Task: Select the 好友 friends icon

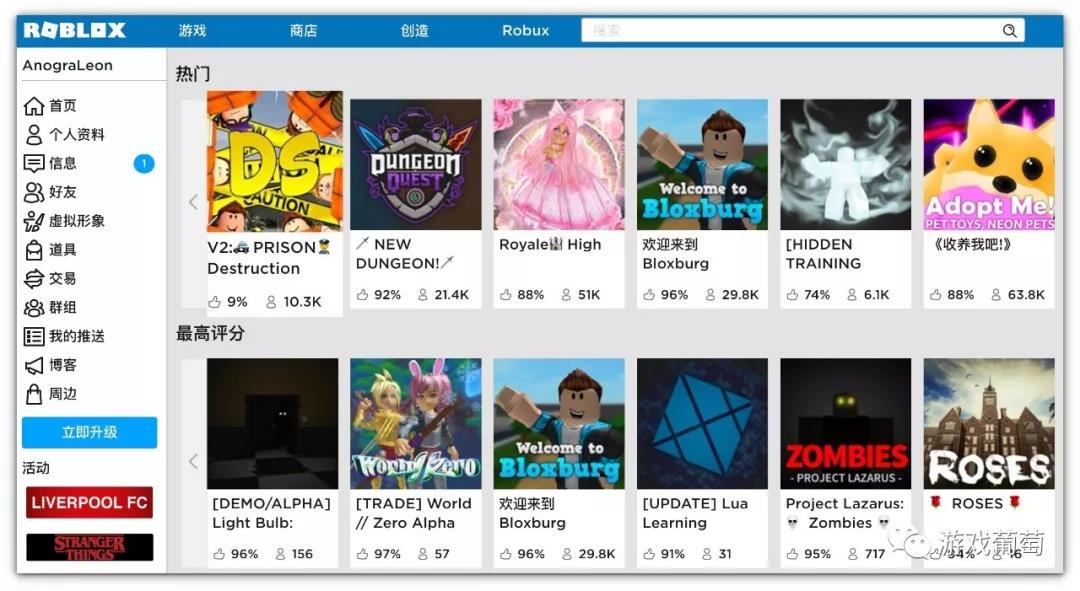Action: (34, 192)
